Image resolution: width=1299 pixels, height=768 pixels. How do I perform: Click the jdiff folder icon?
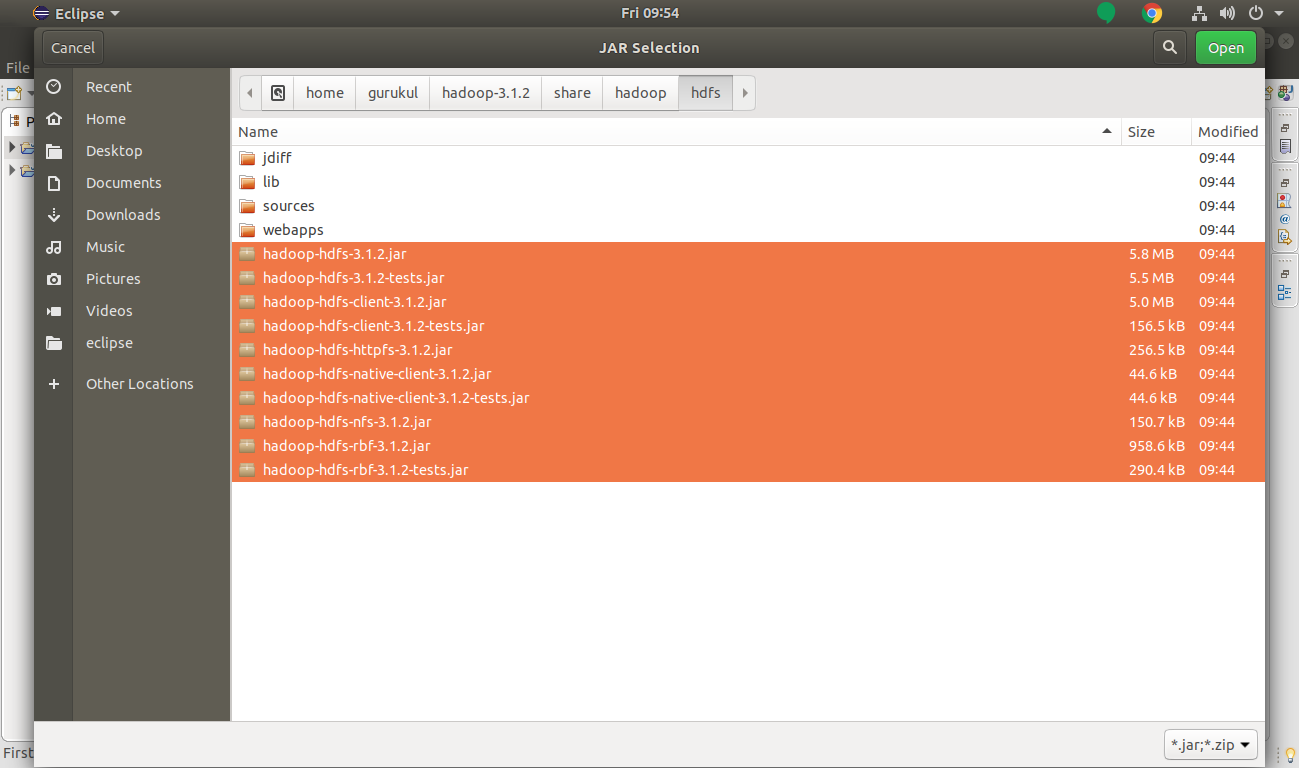248,158
